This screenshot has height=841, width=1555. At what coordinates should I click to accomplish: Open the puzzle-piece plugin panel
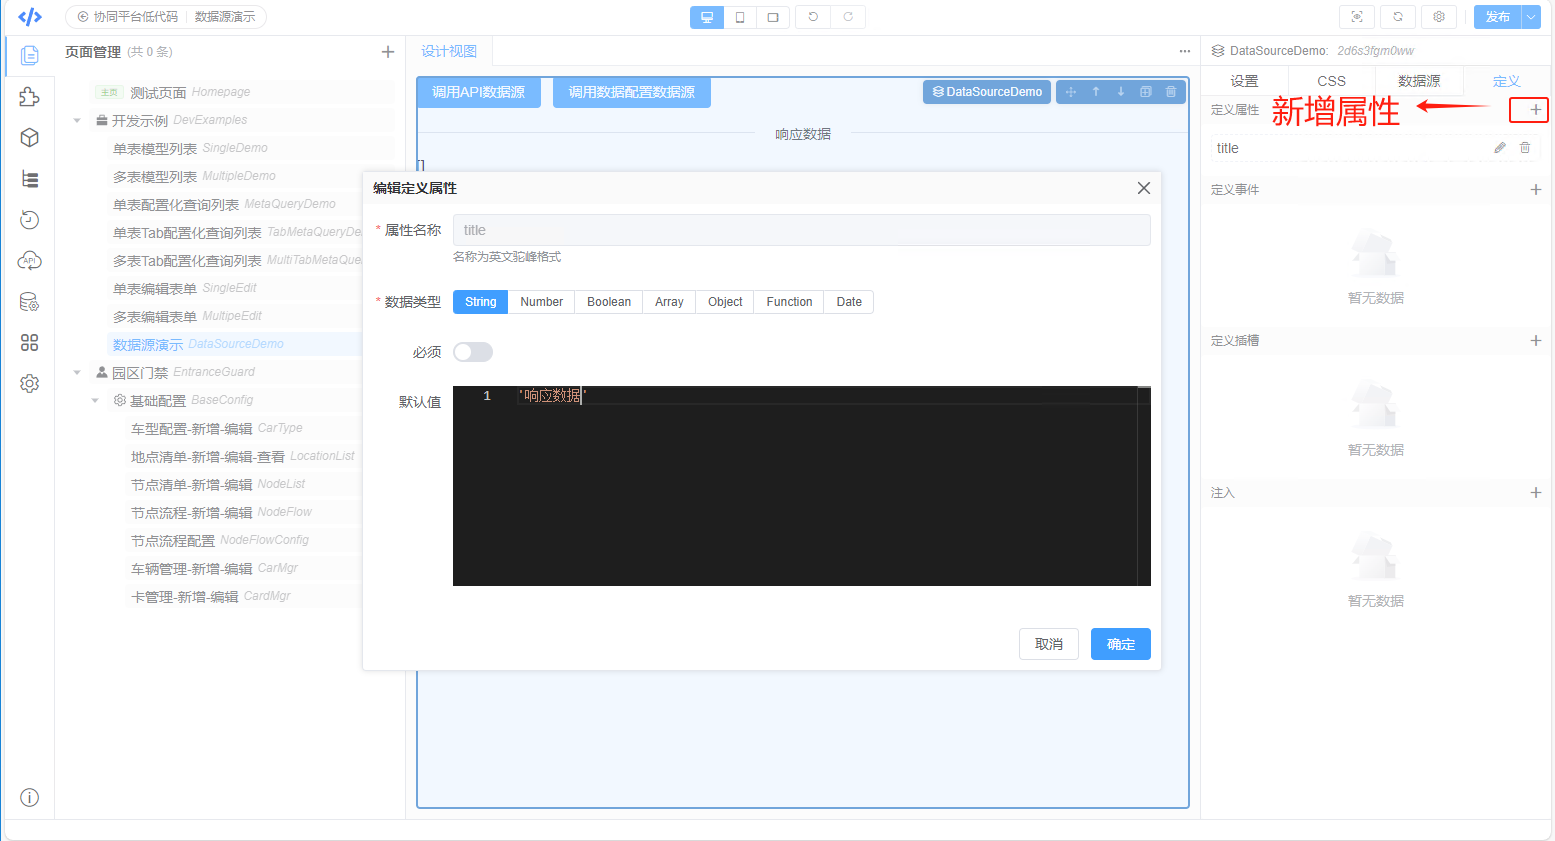click(30, 96)
